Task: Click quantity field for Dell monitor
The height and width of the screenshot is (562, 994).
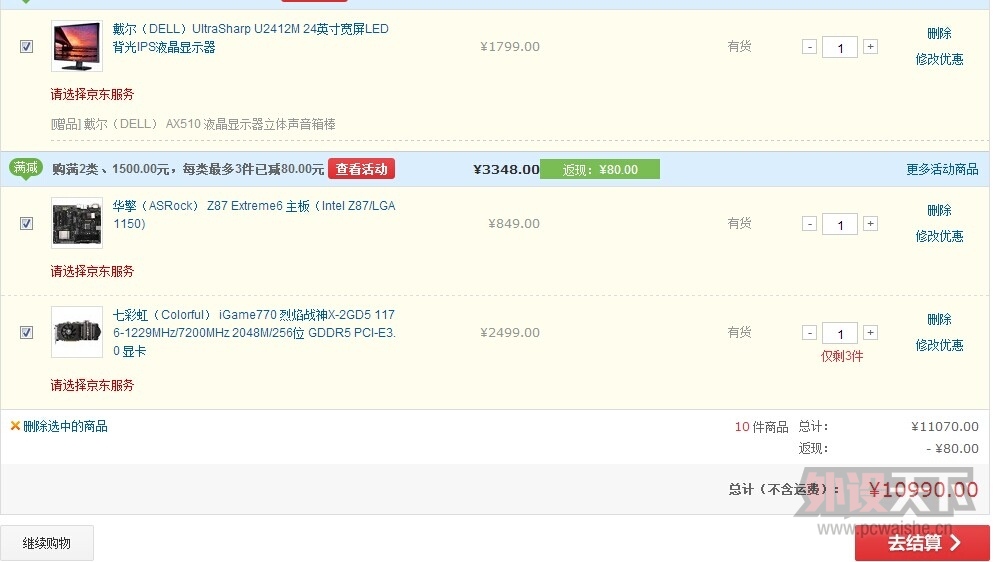Action: coord(840,48)
